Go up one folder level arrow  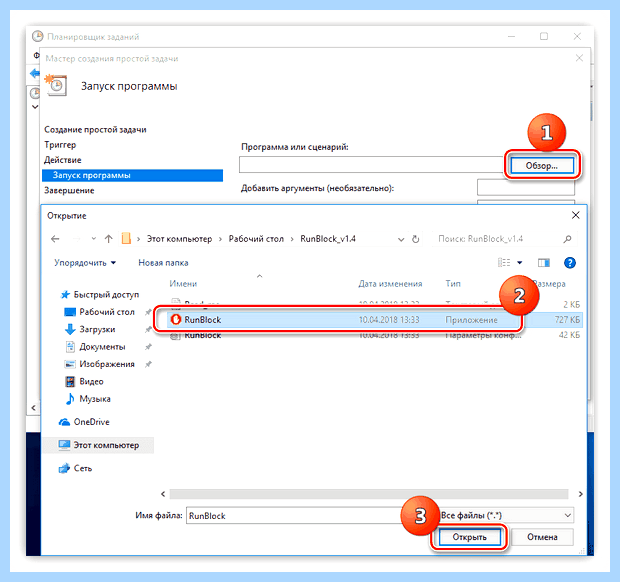(108, 239)
